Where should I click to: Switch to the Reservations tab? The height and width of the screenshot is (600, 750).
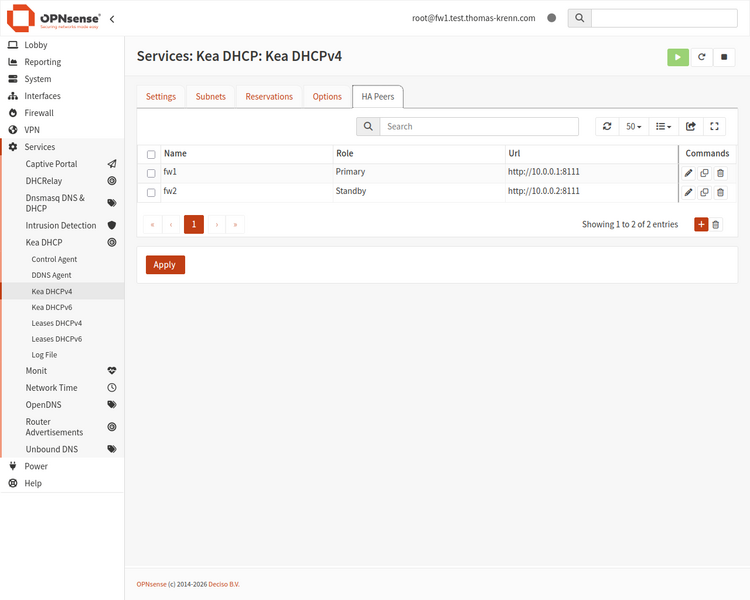(x=269, y=97)
